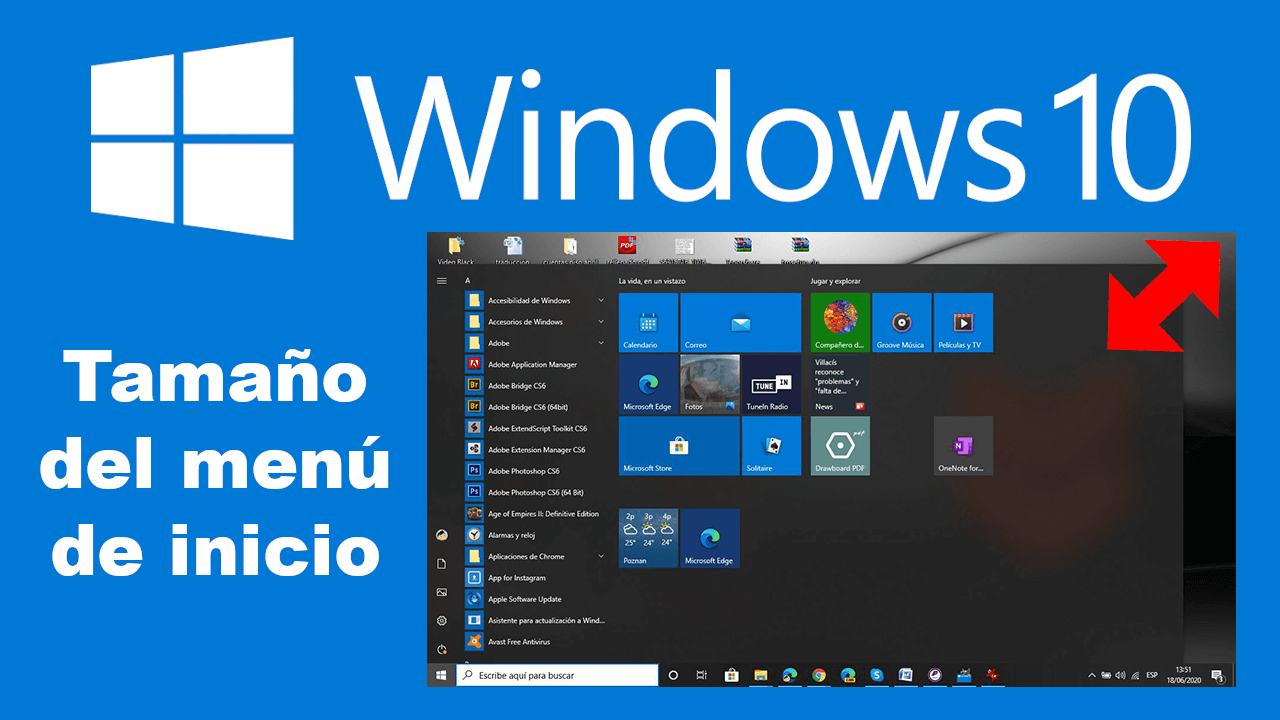Open Microsoft Store from taskbar

(731, 676)
